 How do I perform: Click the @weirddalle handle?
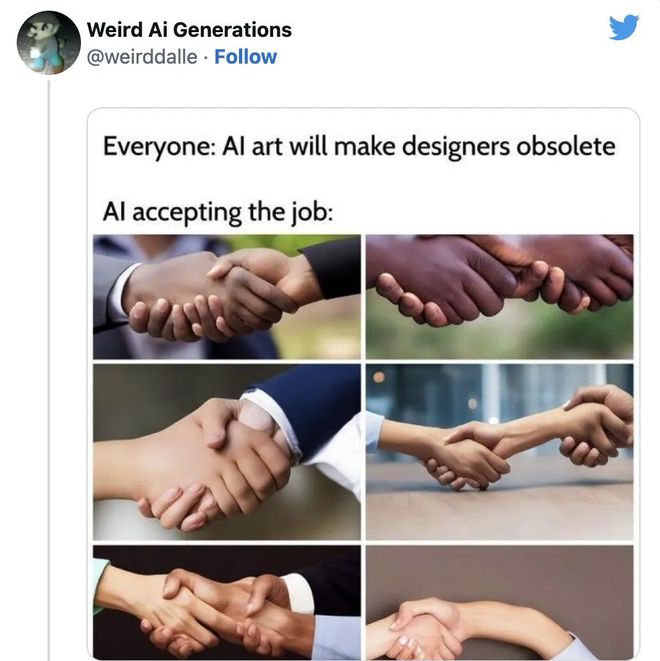(142, 57)
